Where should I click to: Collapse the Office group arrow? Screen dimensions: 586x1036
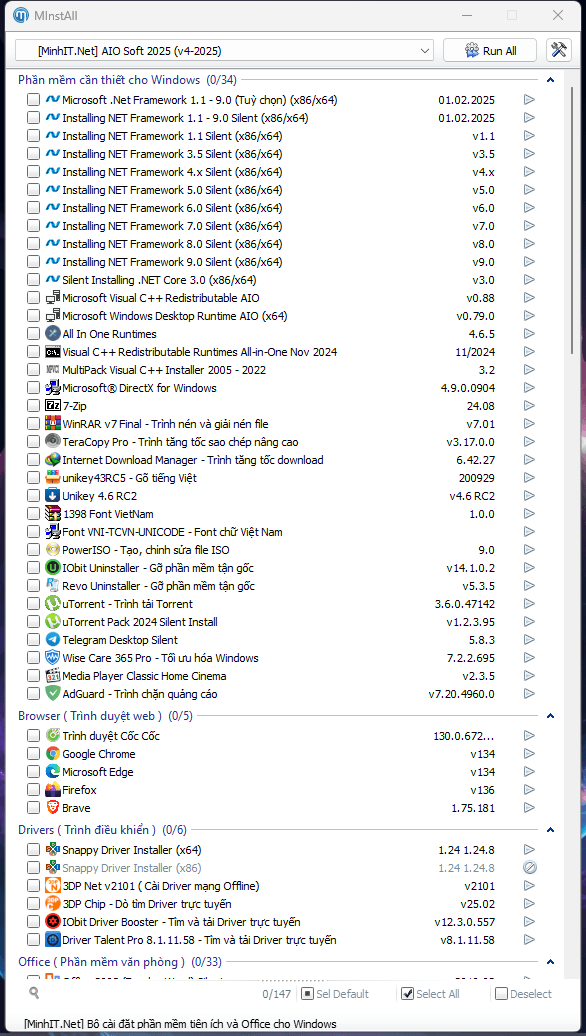550,962
